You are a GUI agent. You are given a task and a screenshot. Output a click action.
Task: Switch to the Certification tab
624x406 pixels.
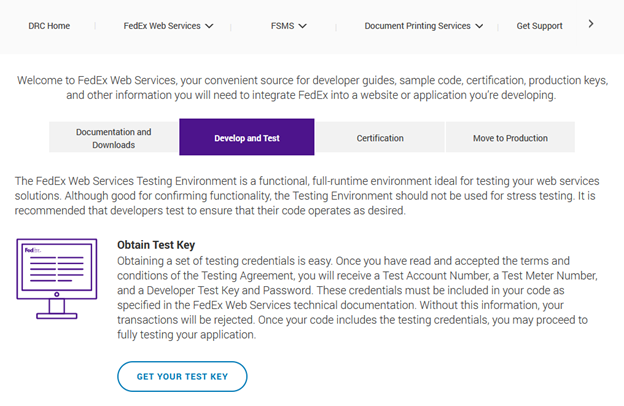click(x=380, y=138)
